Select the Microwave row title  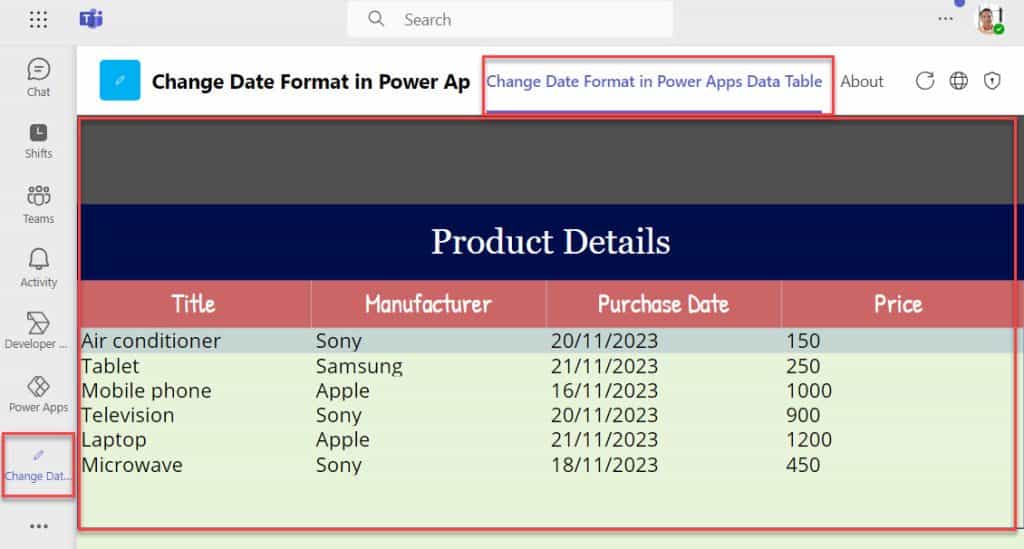point(132,465)
